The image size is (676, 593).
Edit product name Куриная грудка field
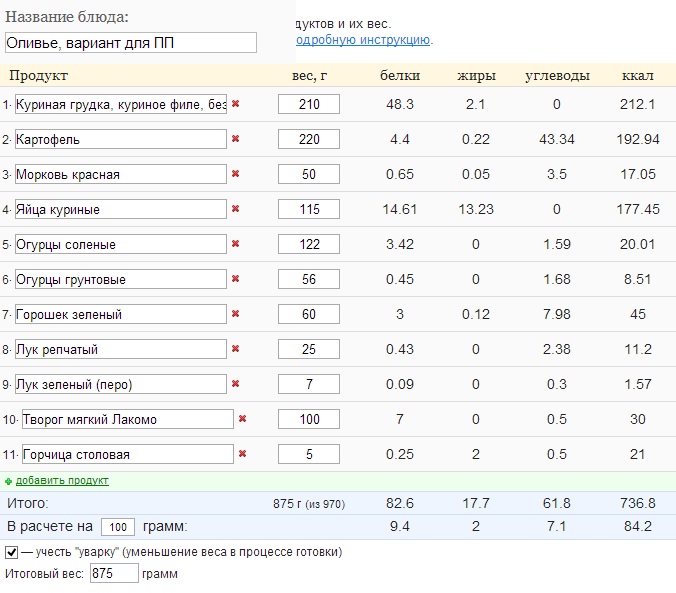coord(121,104)
